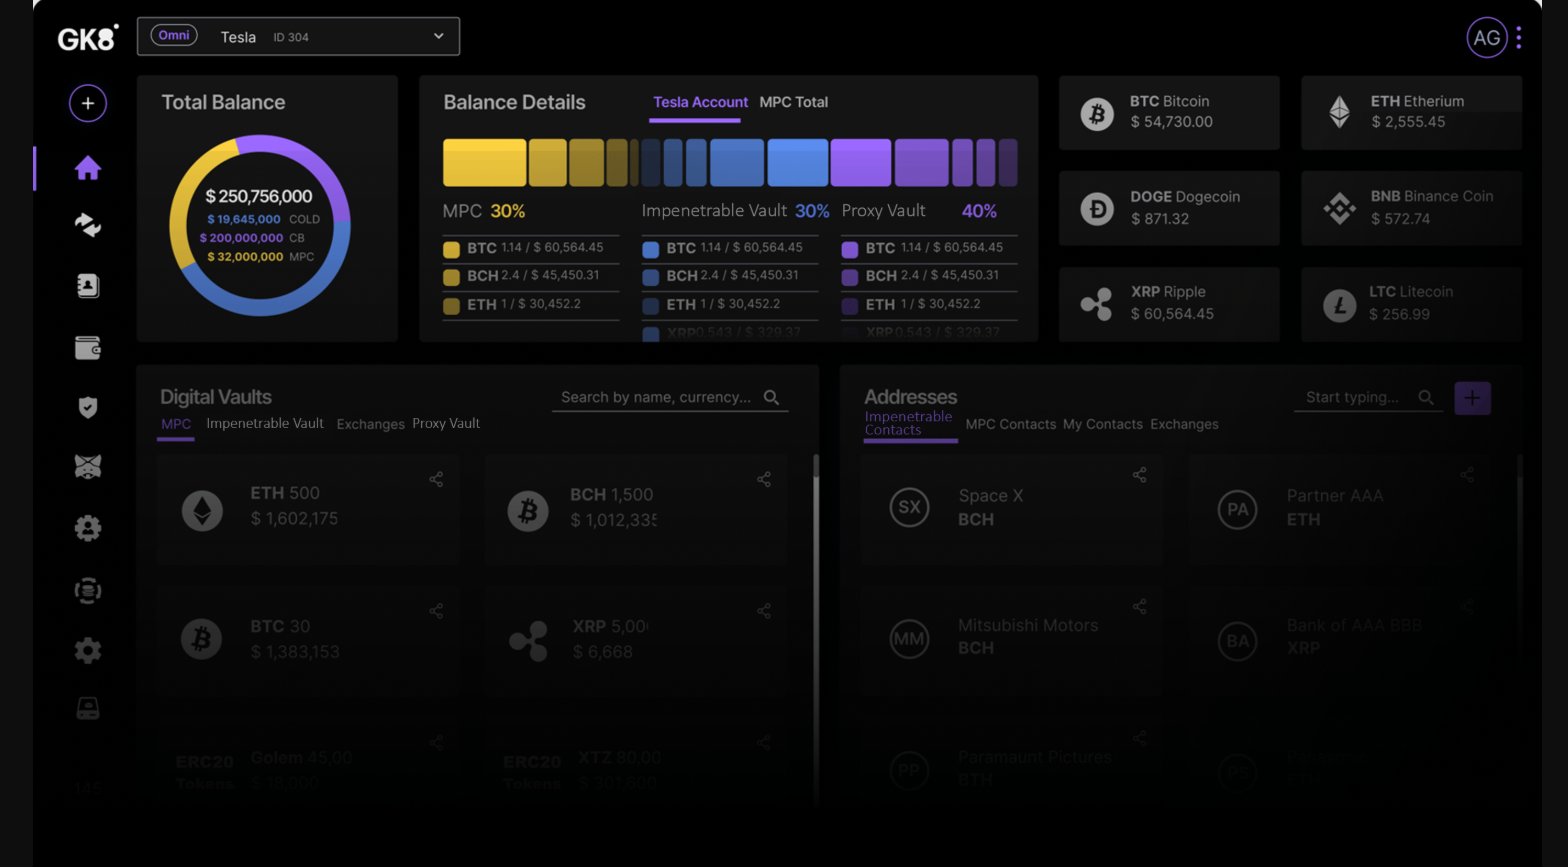
Task: Open the Proxy Vault tab
Action: (446, 423)
